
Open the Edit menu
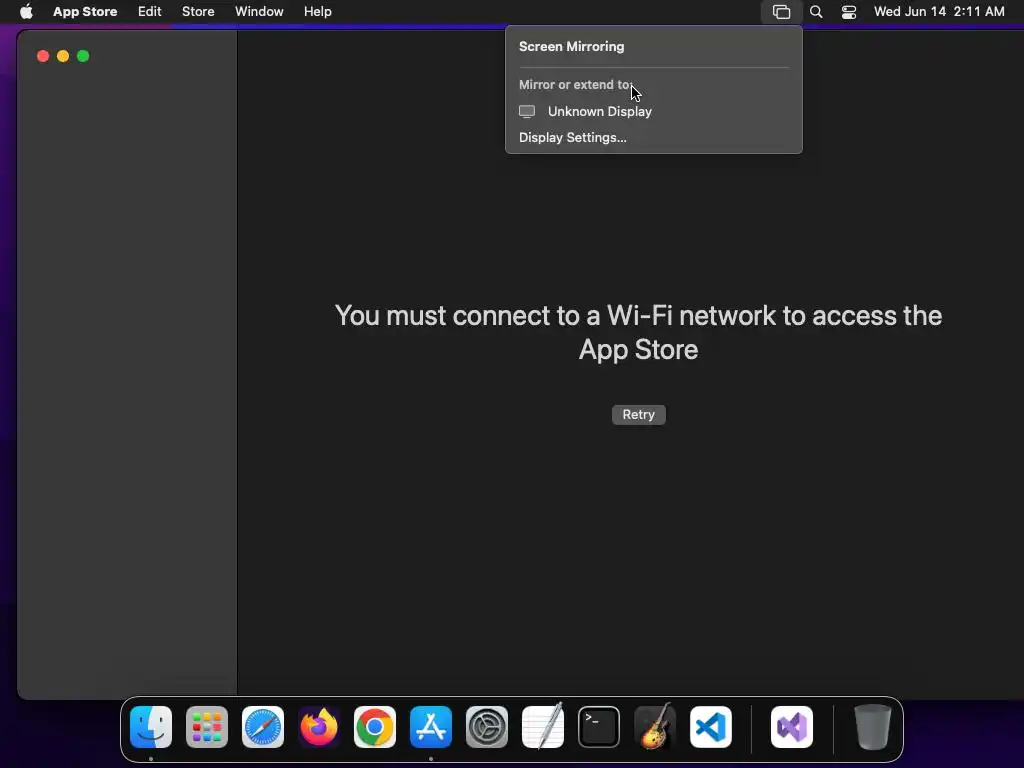(150, 11)
